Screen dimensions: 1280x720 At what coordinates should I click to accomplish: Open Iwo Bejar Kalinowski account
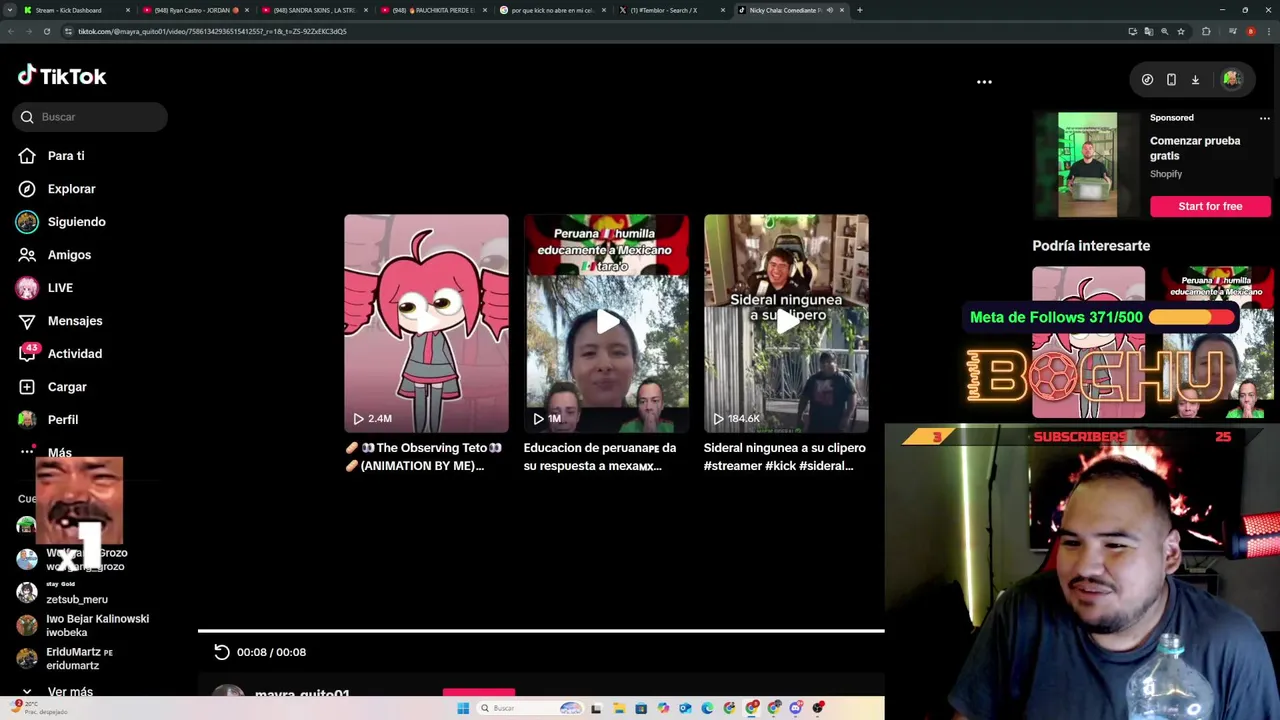[x=83, y=625]
